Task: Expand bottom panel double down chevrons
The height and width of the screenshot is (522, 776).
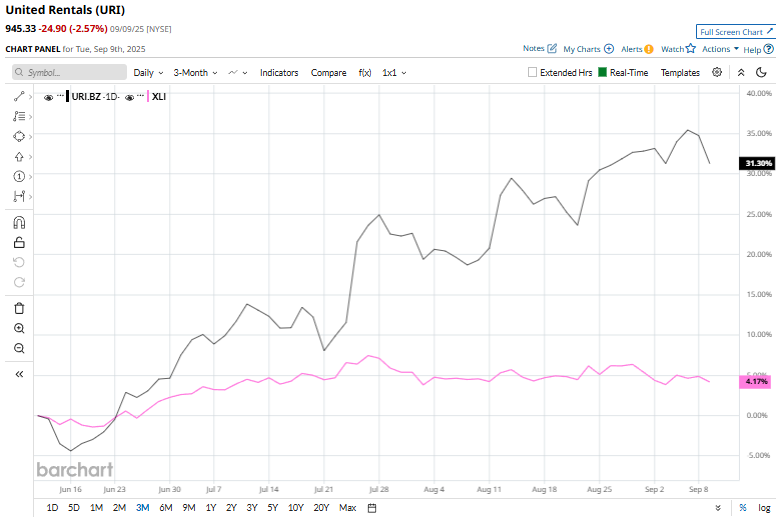Action: [718, 508]
